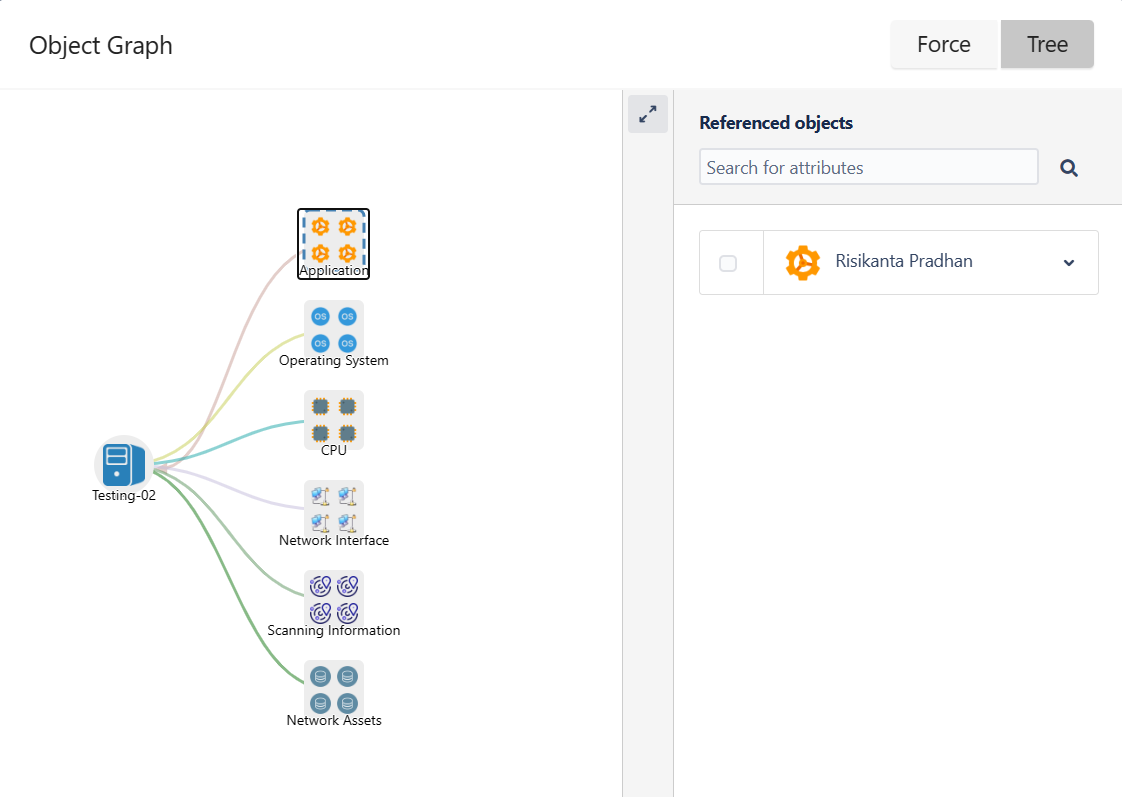The width and height of the screenshot is (1122, 797).
Task: Click the Network Interface node icon
Action: 334,508
